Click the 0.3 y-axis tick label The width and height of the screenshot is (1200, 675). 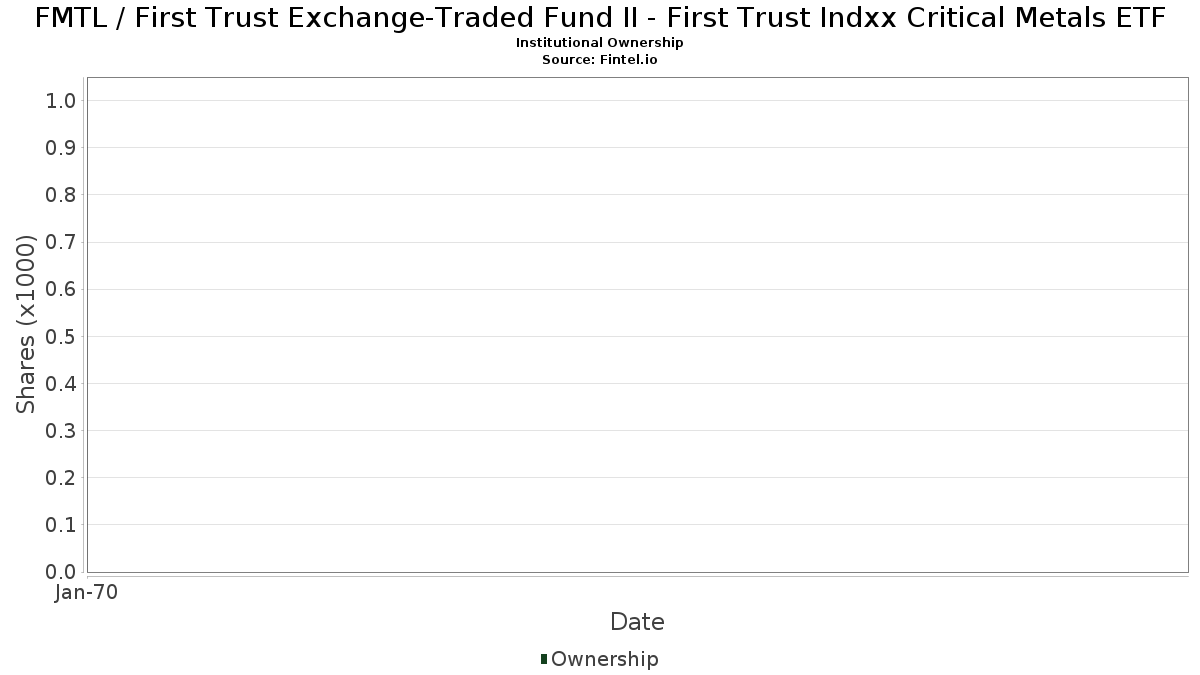tap(61, 430)
